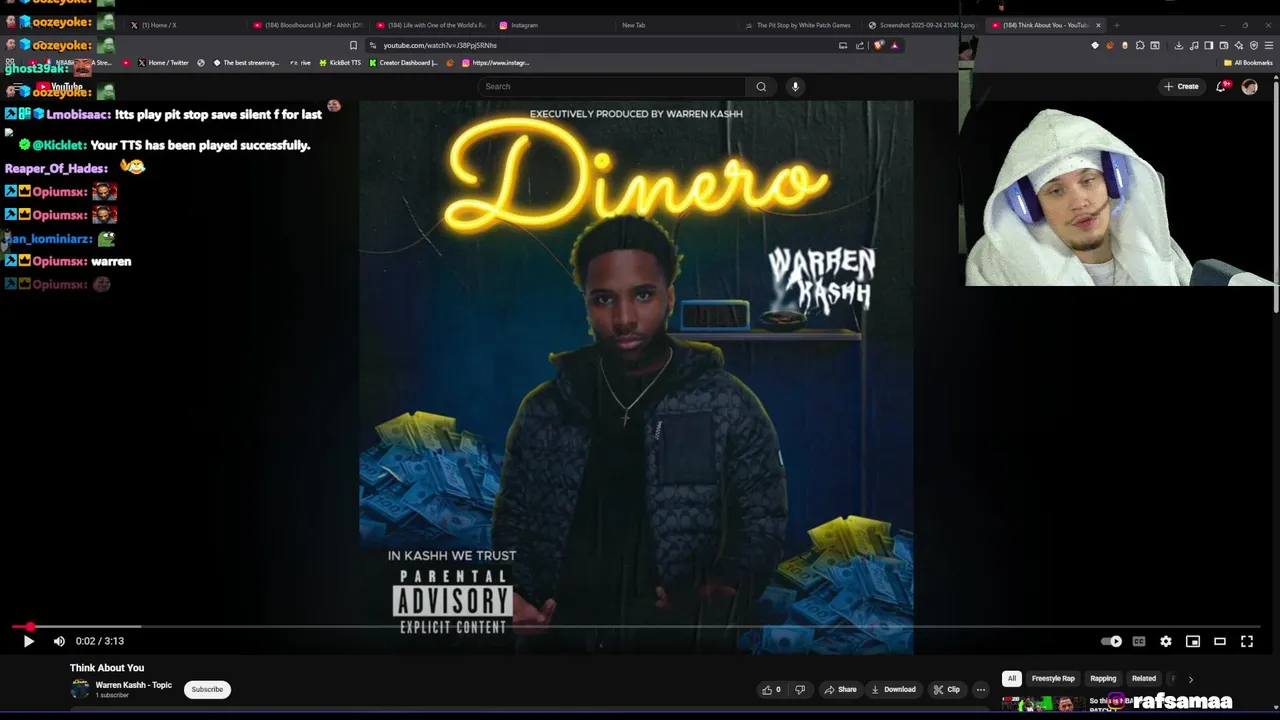The width and height of the screenshot is (1280, 720).
Task: Open the rive bookmark
Action: (x=301, y=63)
